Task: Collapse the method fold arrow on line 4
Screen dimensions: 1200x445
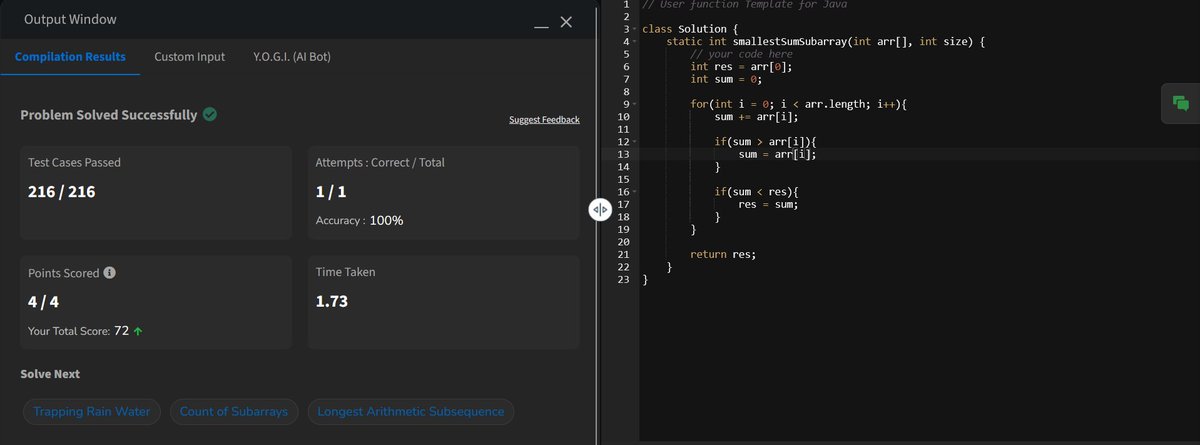Action: coord(634,42)
